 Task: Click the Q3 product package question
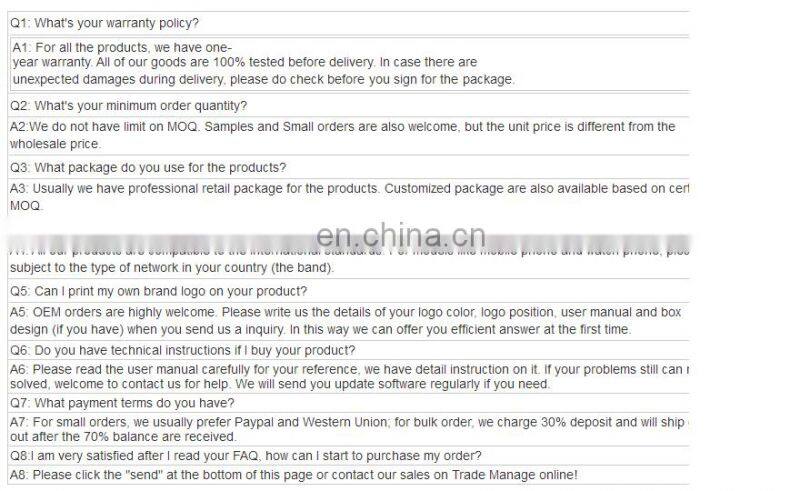pyautogui.click(x=148, y=167)
